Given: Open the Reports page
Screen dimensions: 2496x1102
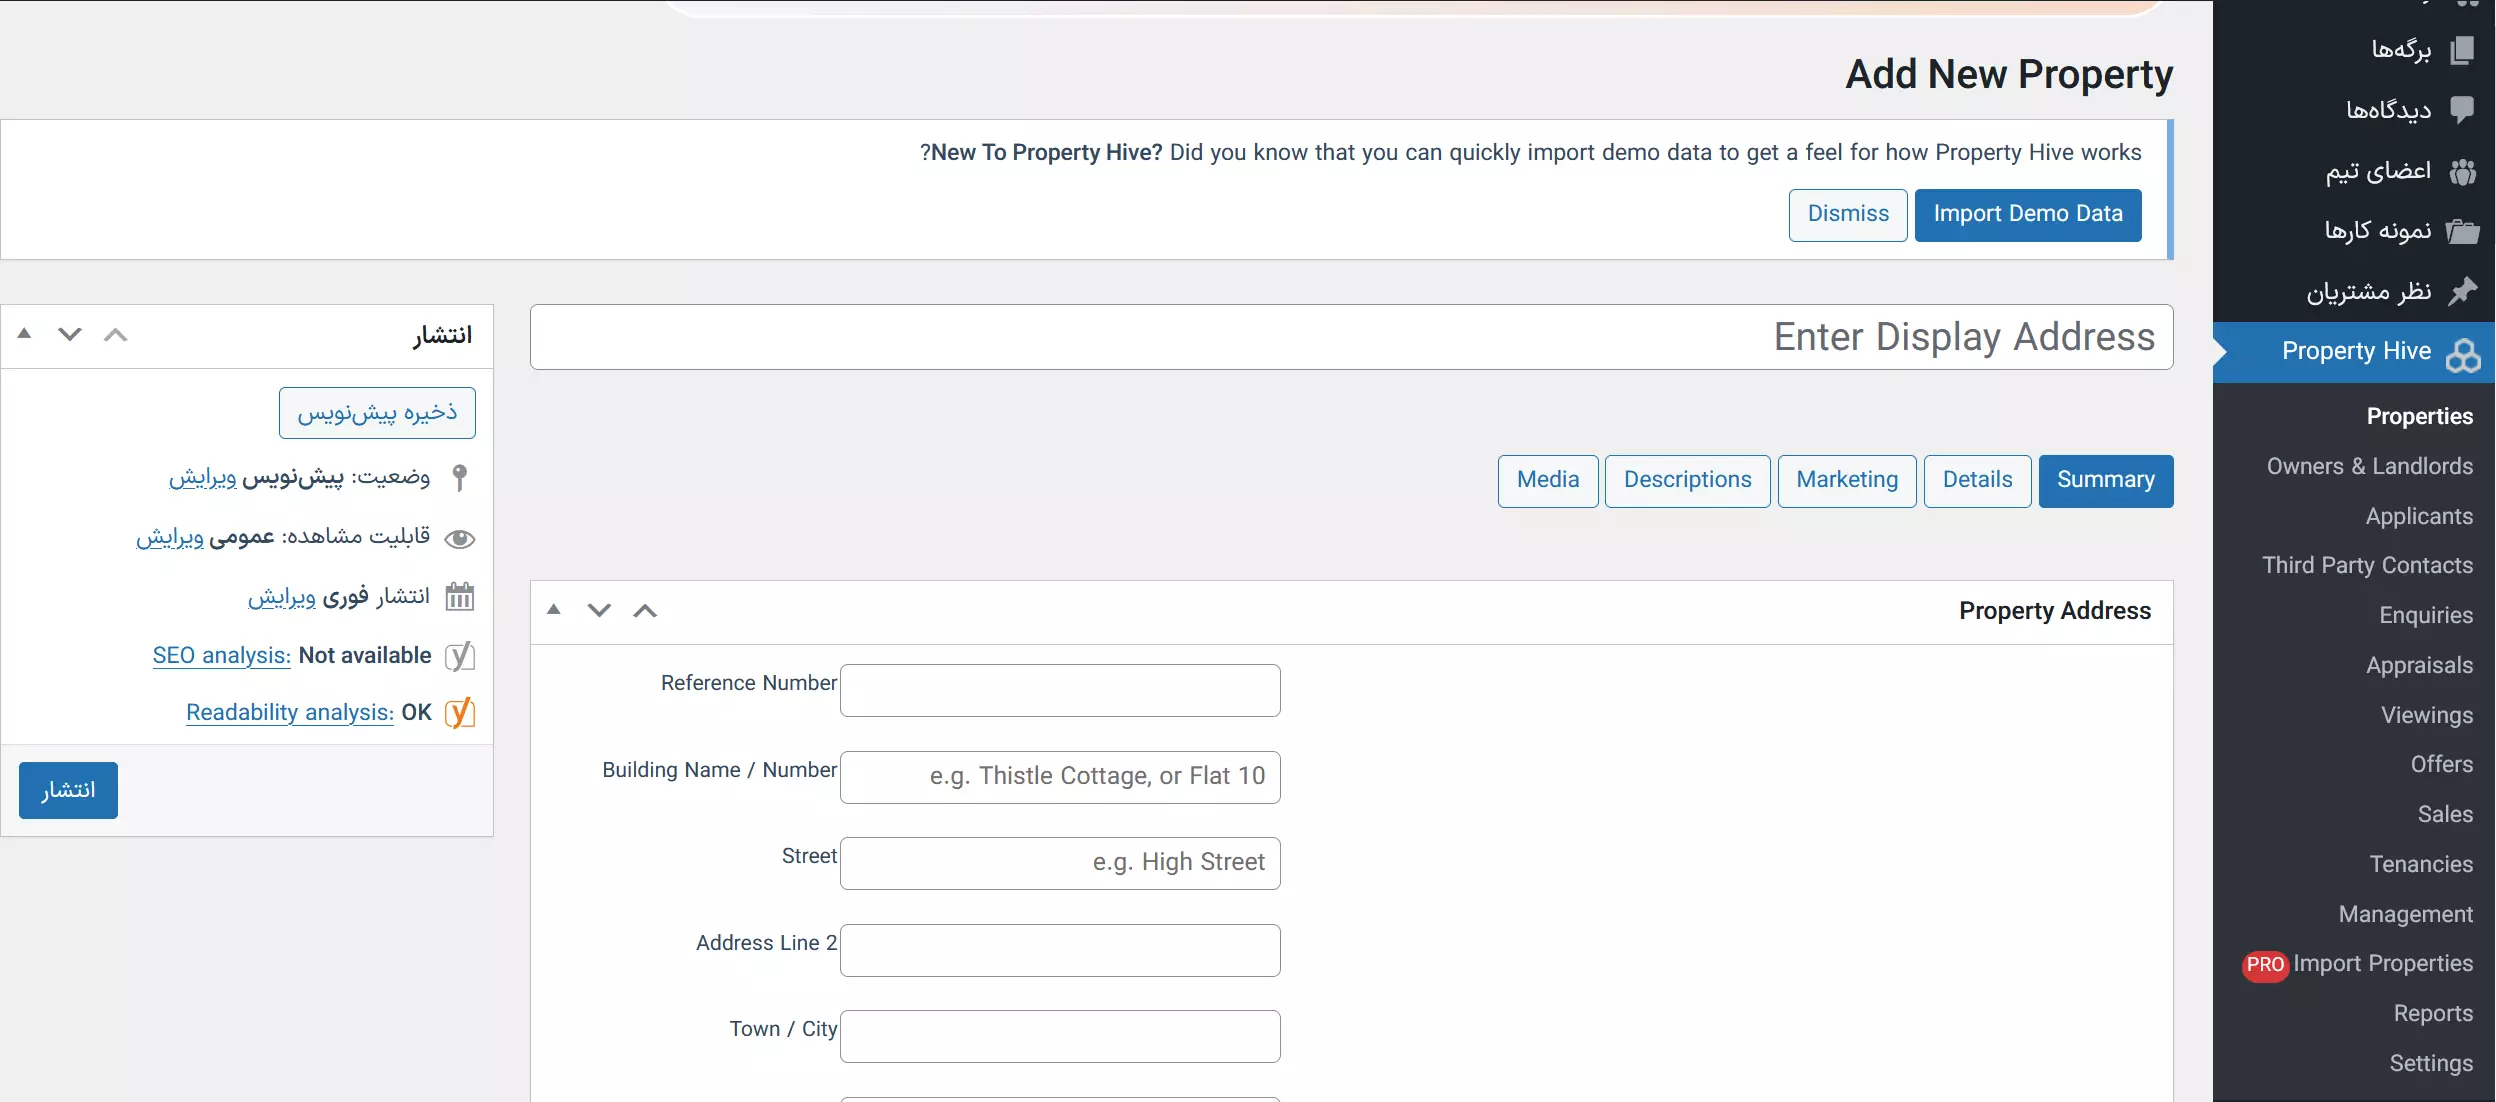Looking at the screenshot, I should [x=2433, y=1014].
